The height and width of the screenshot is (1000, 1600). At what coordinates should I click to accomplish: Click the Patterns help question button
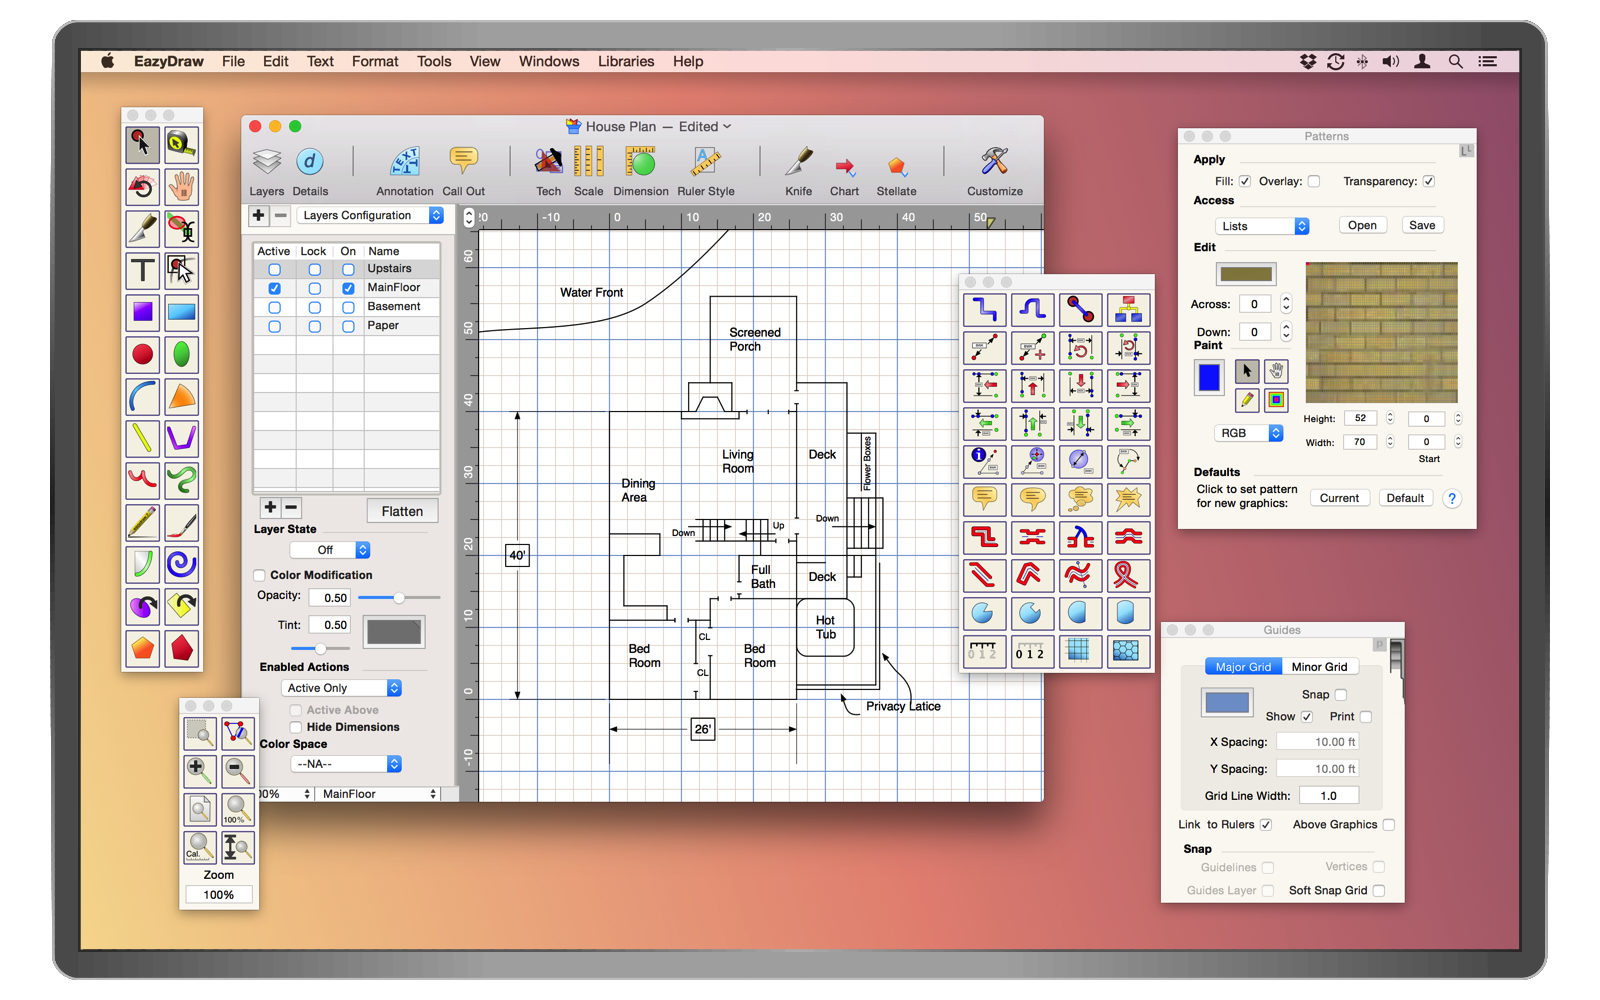click(x=1452, y=498)
